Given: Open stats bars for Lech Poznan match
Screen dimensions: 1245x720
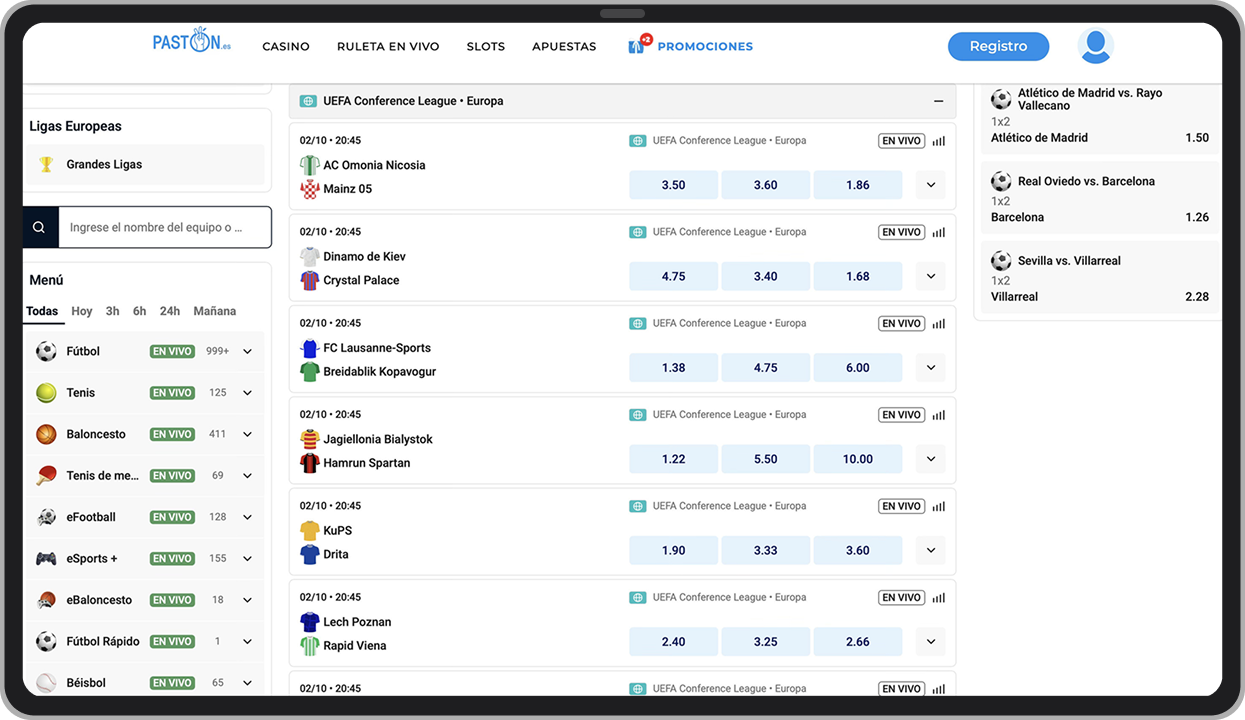Looking at the screenshot, I should [x=938, y=597].
